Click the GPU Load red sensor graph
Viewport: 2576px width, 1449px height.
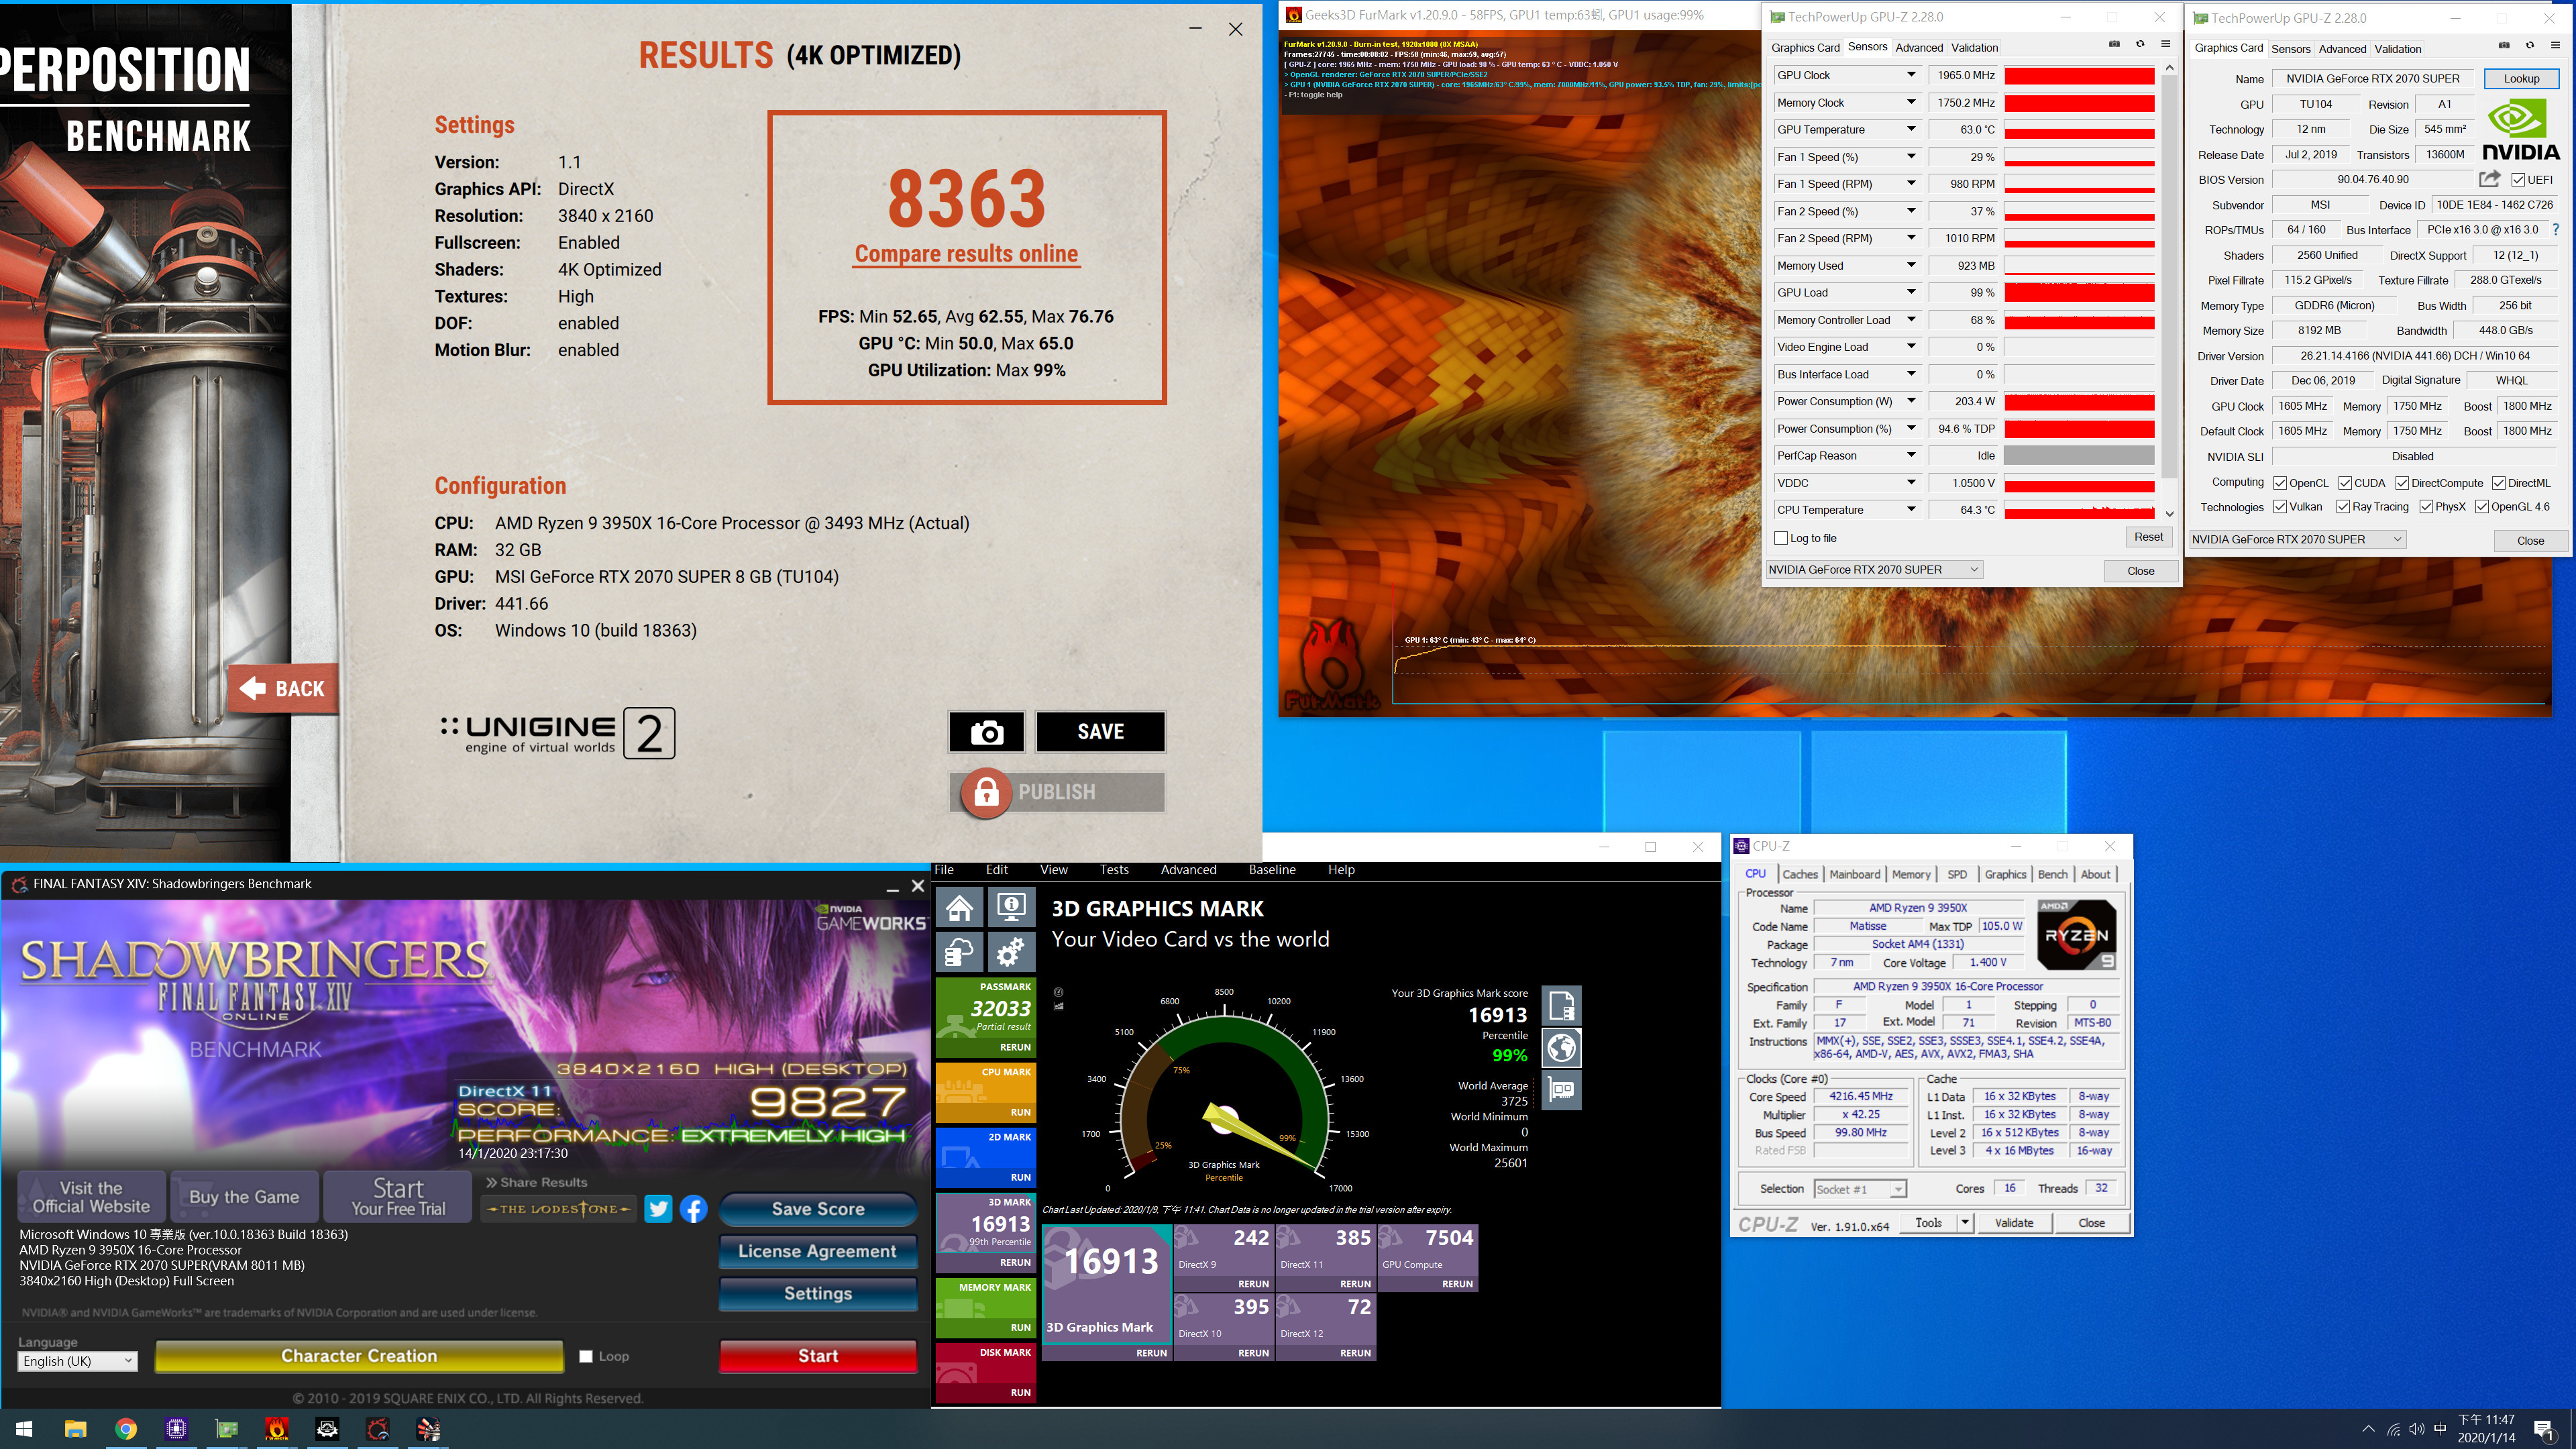point(2079,293)
